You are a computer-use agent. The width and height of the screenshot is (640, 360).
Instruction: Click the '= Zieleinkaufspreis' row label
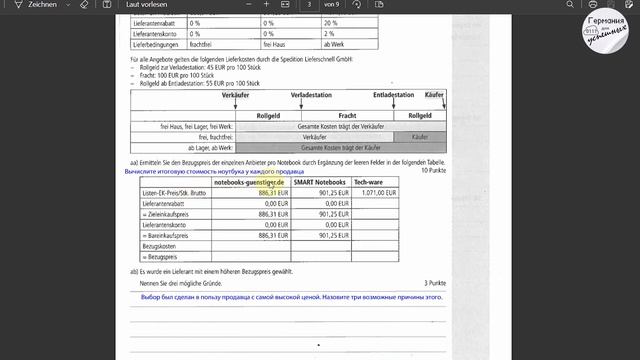tap(165, 214)
